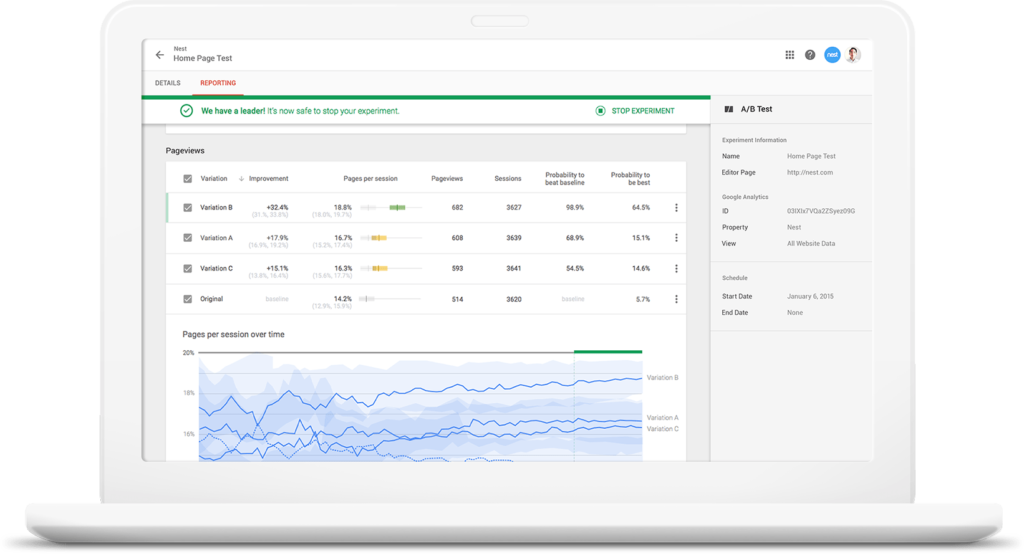
Task: Open the Google apps grid icon
Action: click(790, 55)
